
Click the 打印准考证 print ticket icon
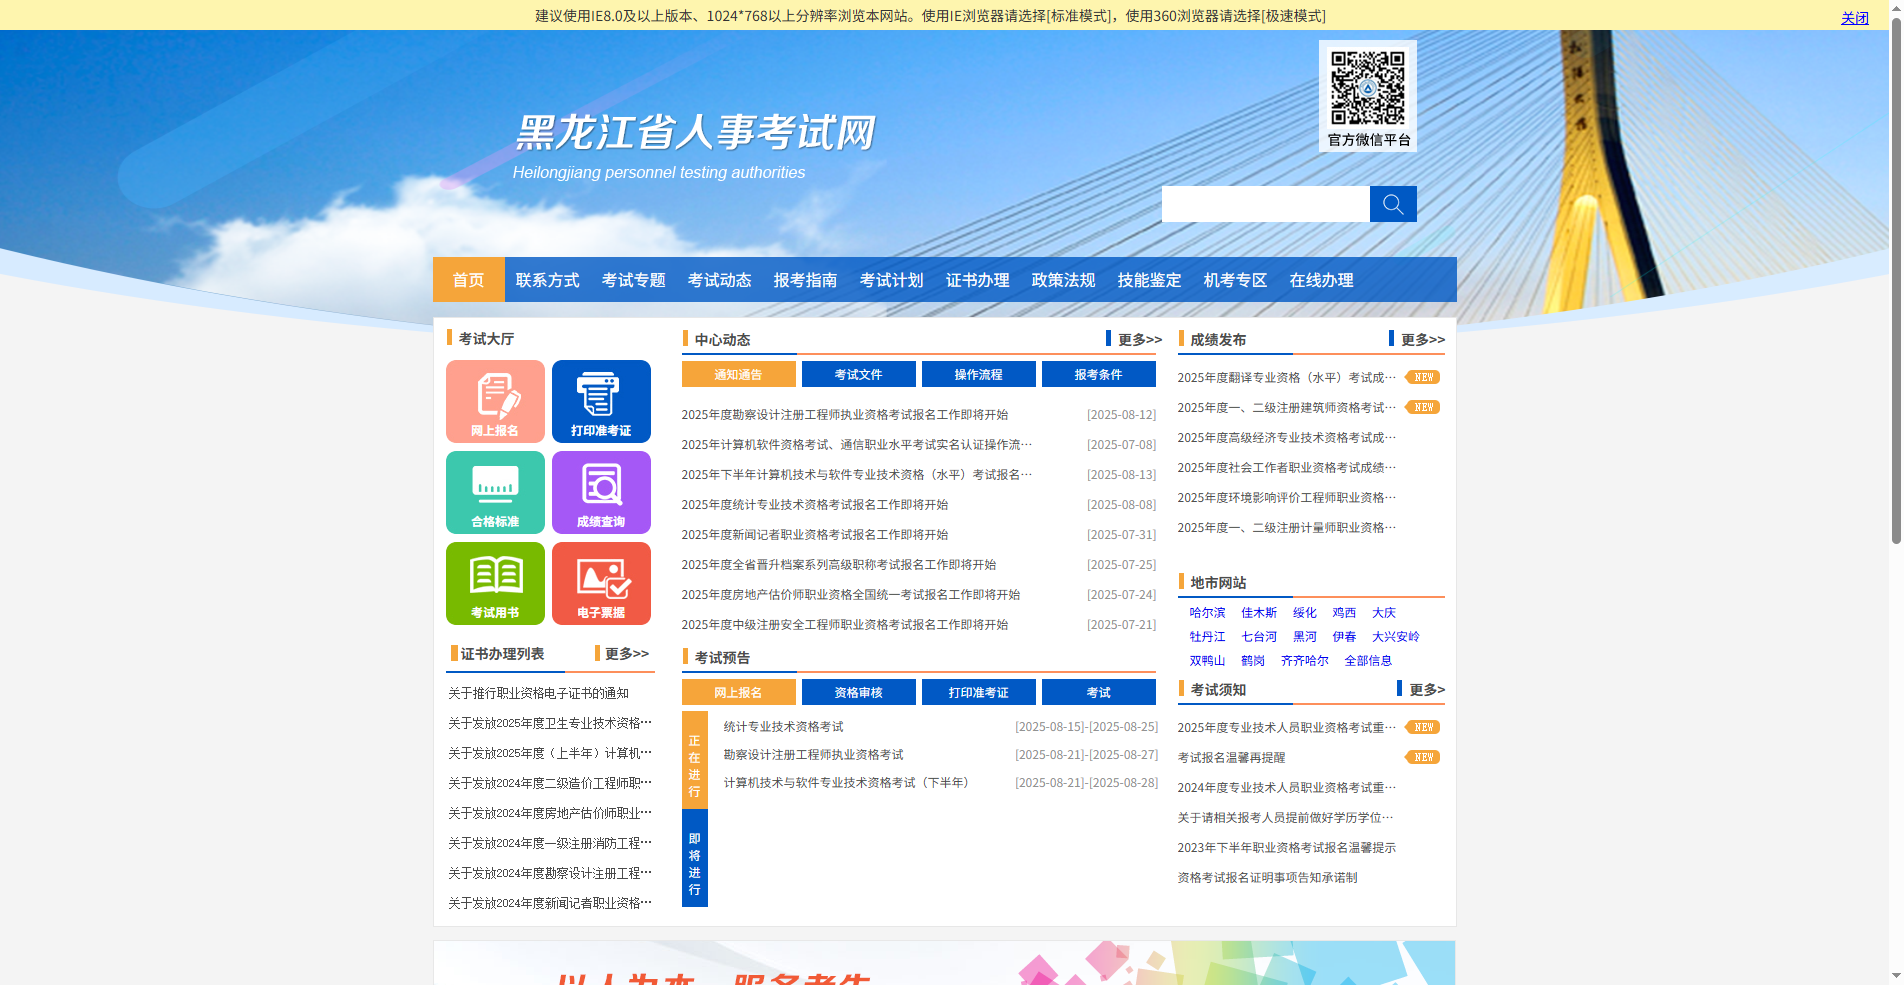coord(601,401)
